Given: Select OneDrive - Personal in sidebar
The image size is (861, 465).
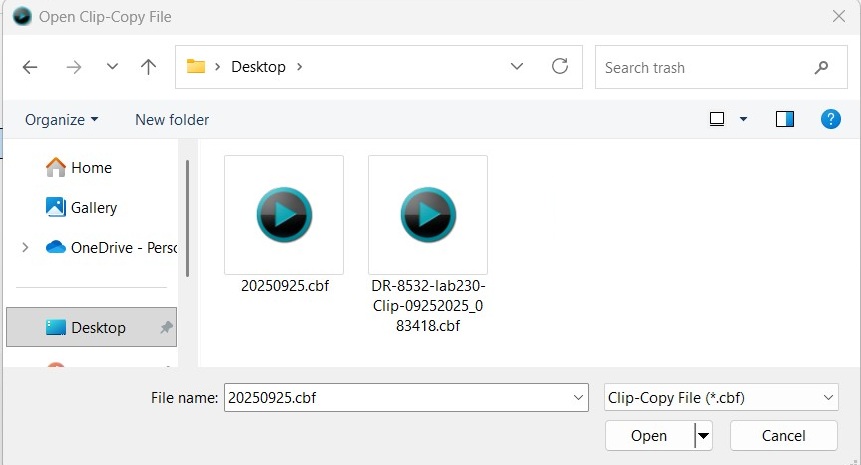Looking at the screenshot, I should 124,248.
